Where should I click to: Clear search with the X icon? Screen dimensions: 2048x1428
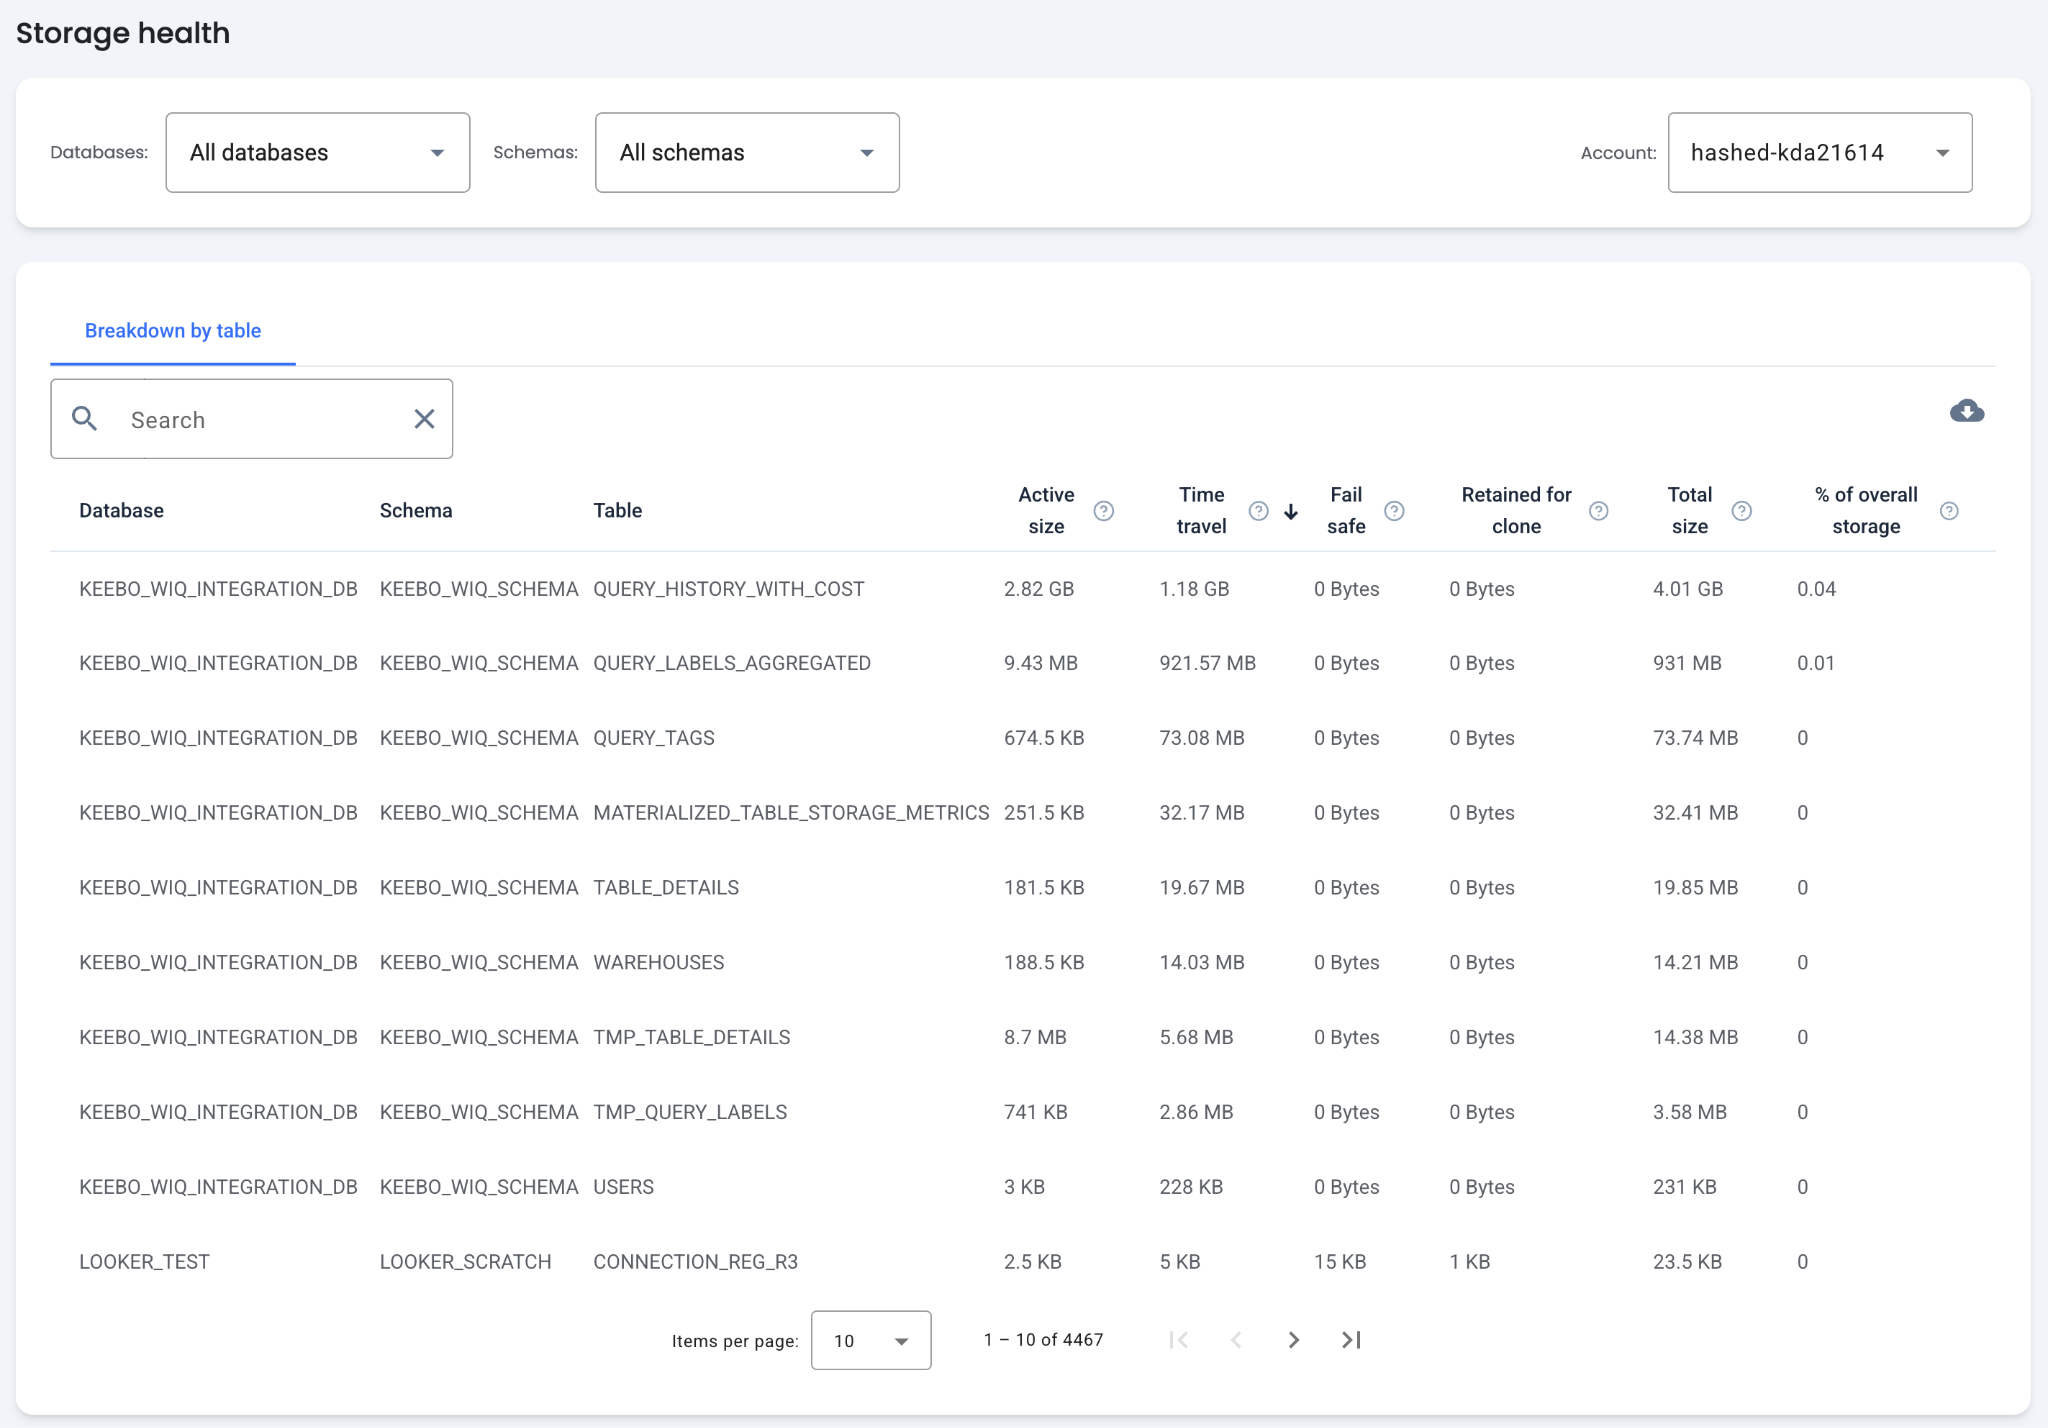(x=424, y=419)
